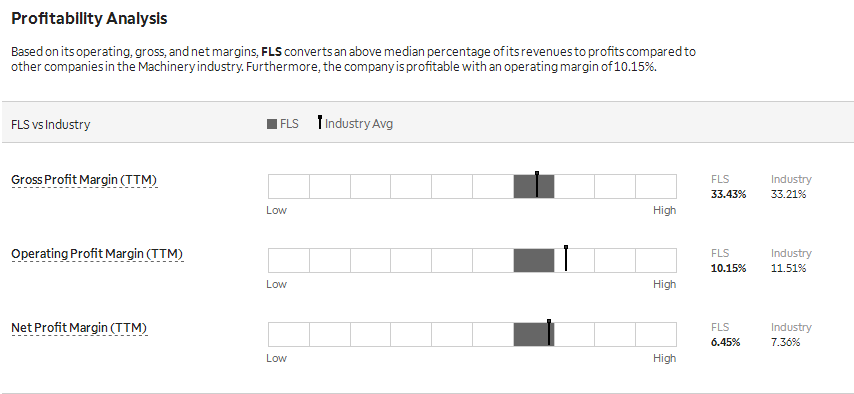Click the High label under Net Profit Margin bar

point(664,359)
